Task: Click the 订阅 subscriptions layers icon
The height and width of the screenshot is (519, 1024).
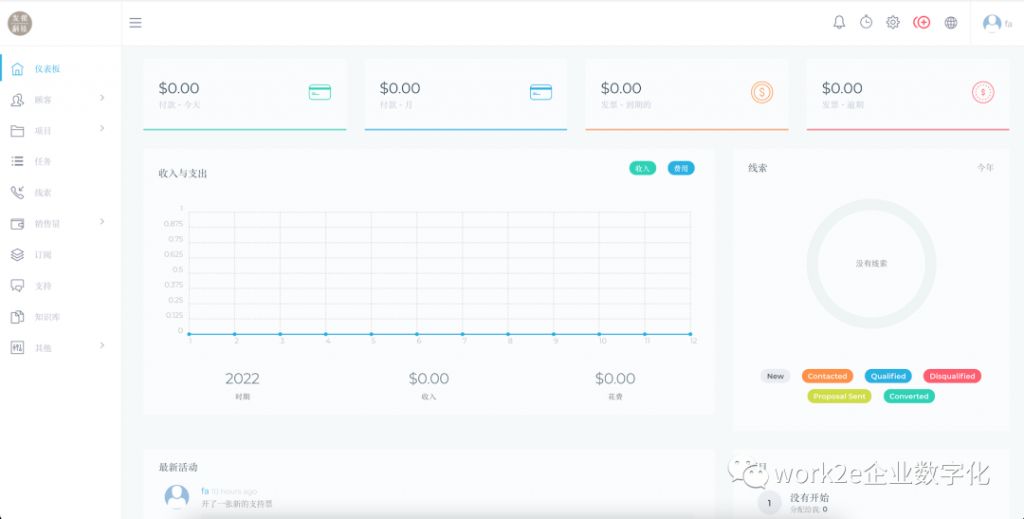Action: 17,255
